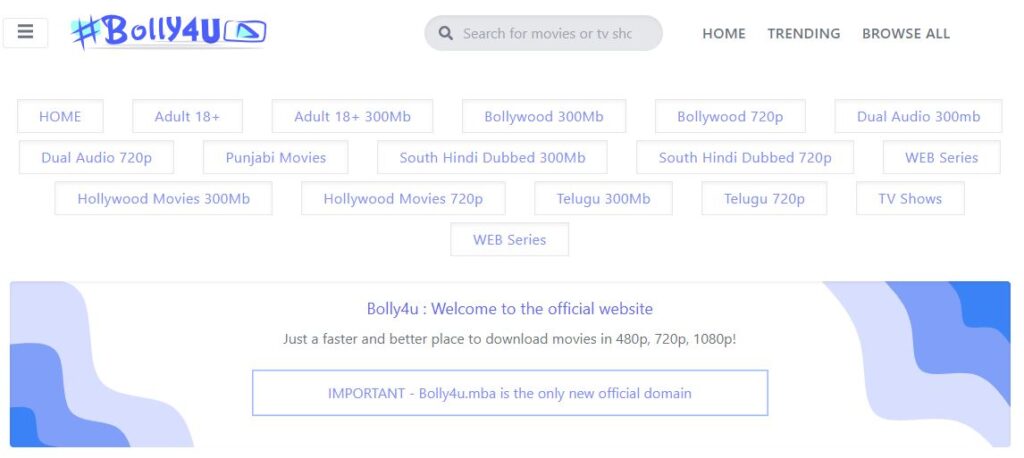Open the WEB Series button below Telugu 300Mb

point(509,240)
